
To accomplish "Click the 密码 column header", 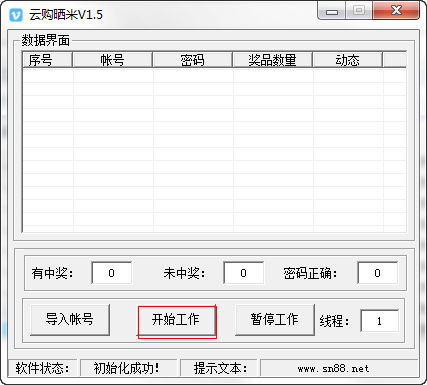I will tap(192, 60).
